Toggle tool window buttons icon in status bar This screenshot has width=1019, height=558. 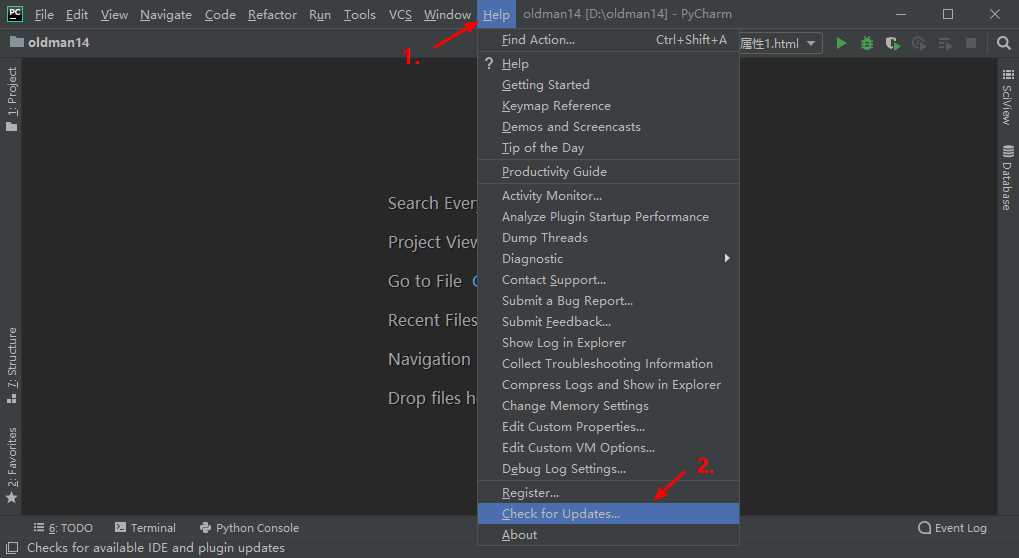pos(12,548)
